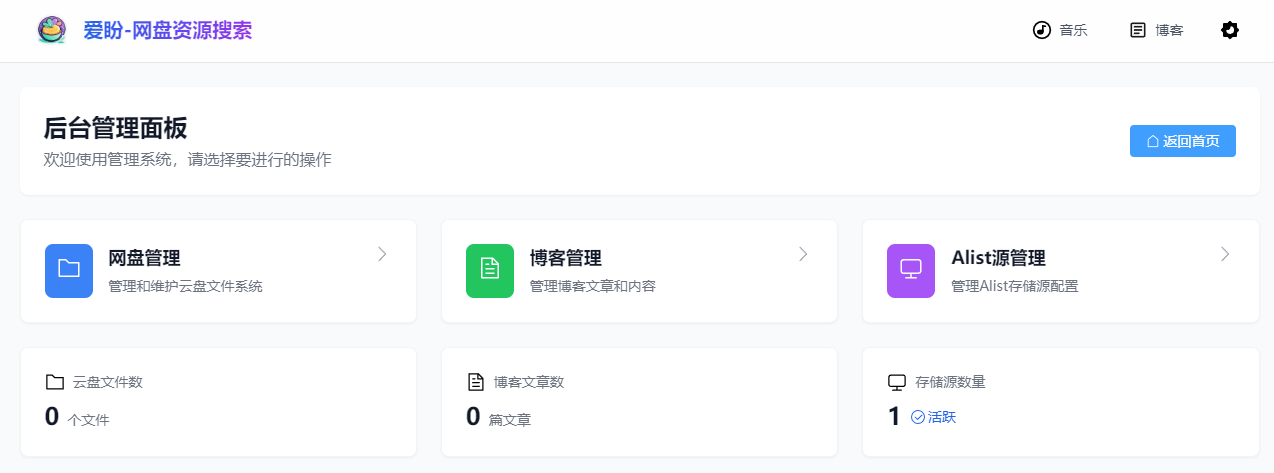This screenshot has width=1274, height=473.
Task: Click the green document icon for 博客管理
Action: coord(490,271)
